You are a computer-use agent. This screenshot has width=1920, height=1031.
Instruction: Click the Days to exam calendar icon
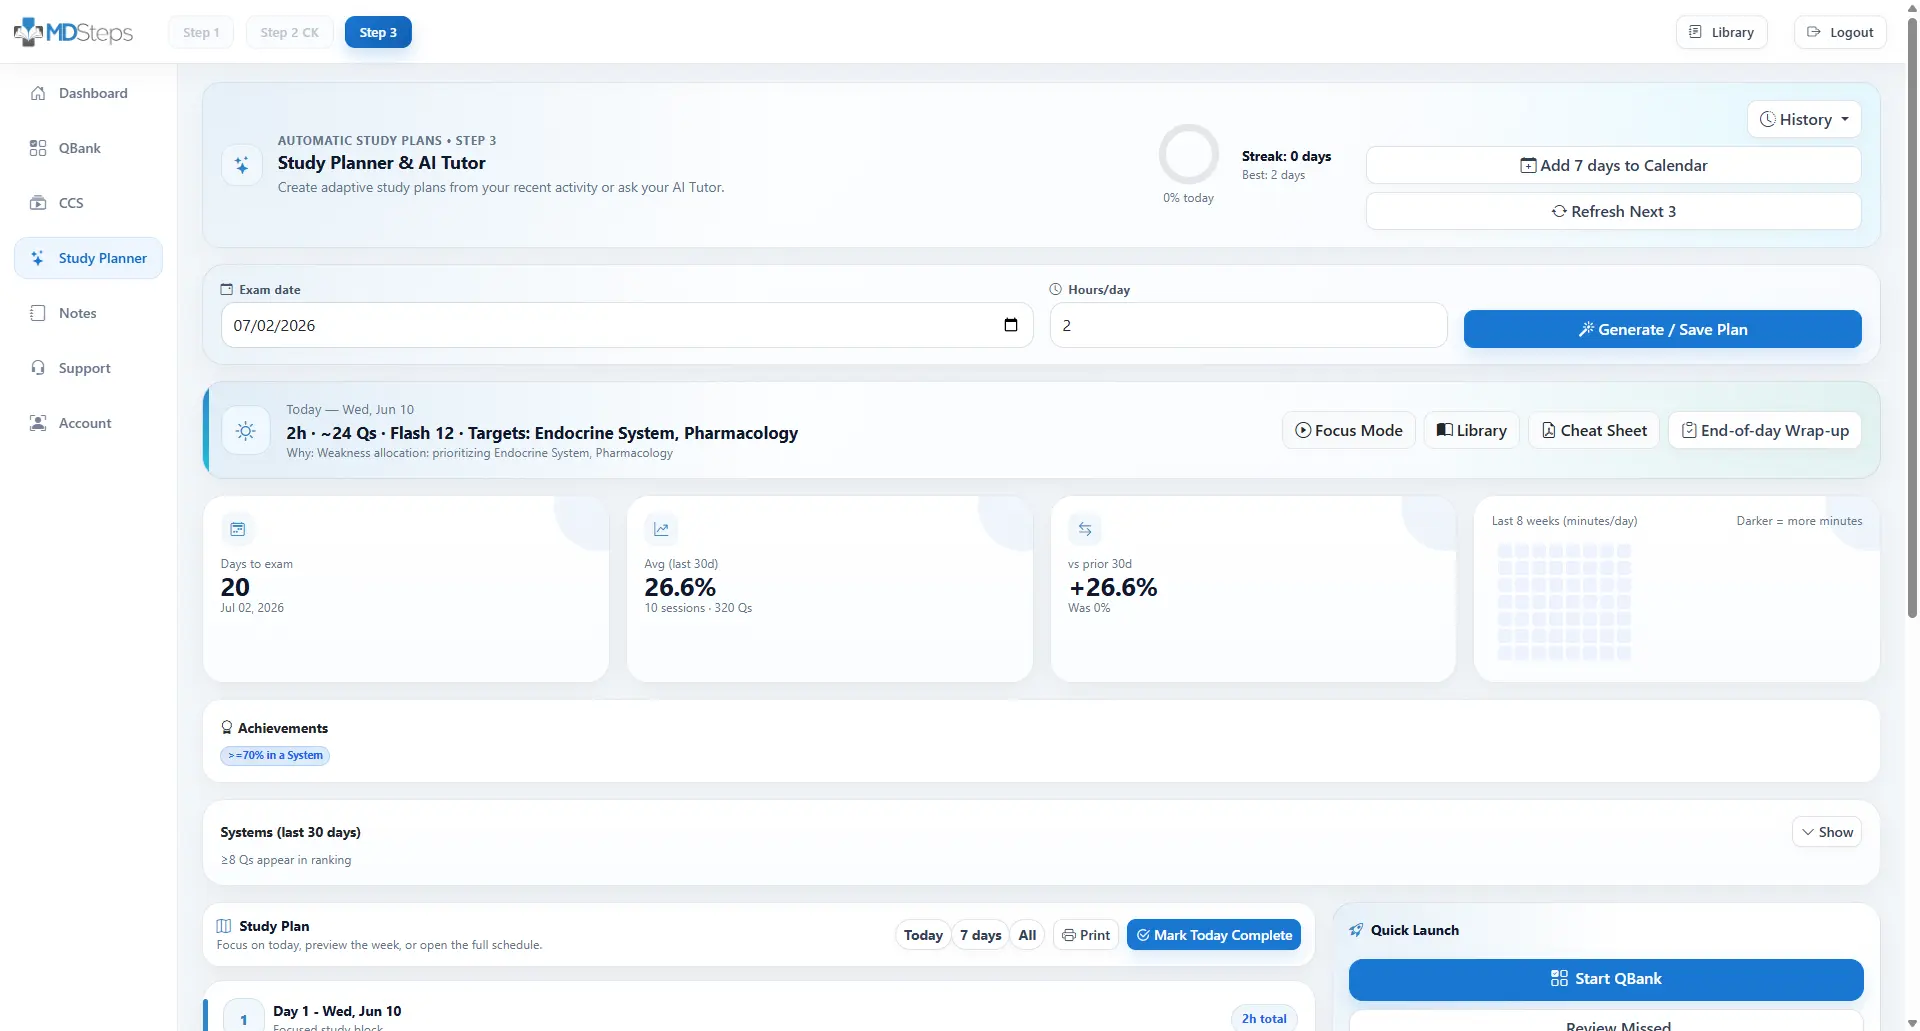click(x=238, y=529)
